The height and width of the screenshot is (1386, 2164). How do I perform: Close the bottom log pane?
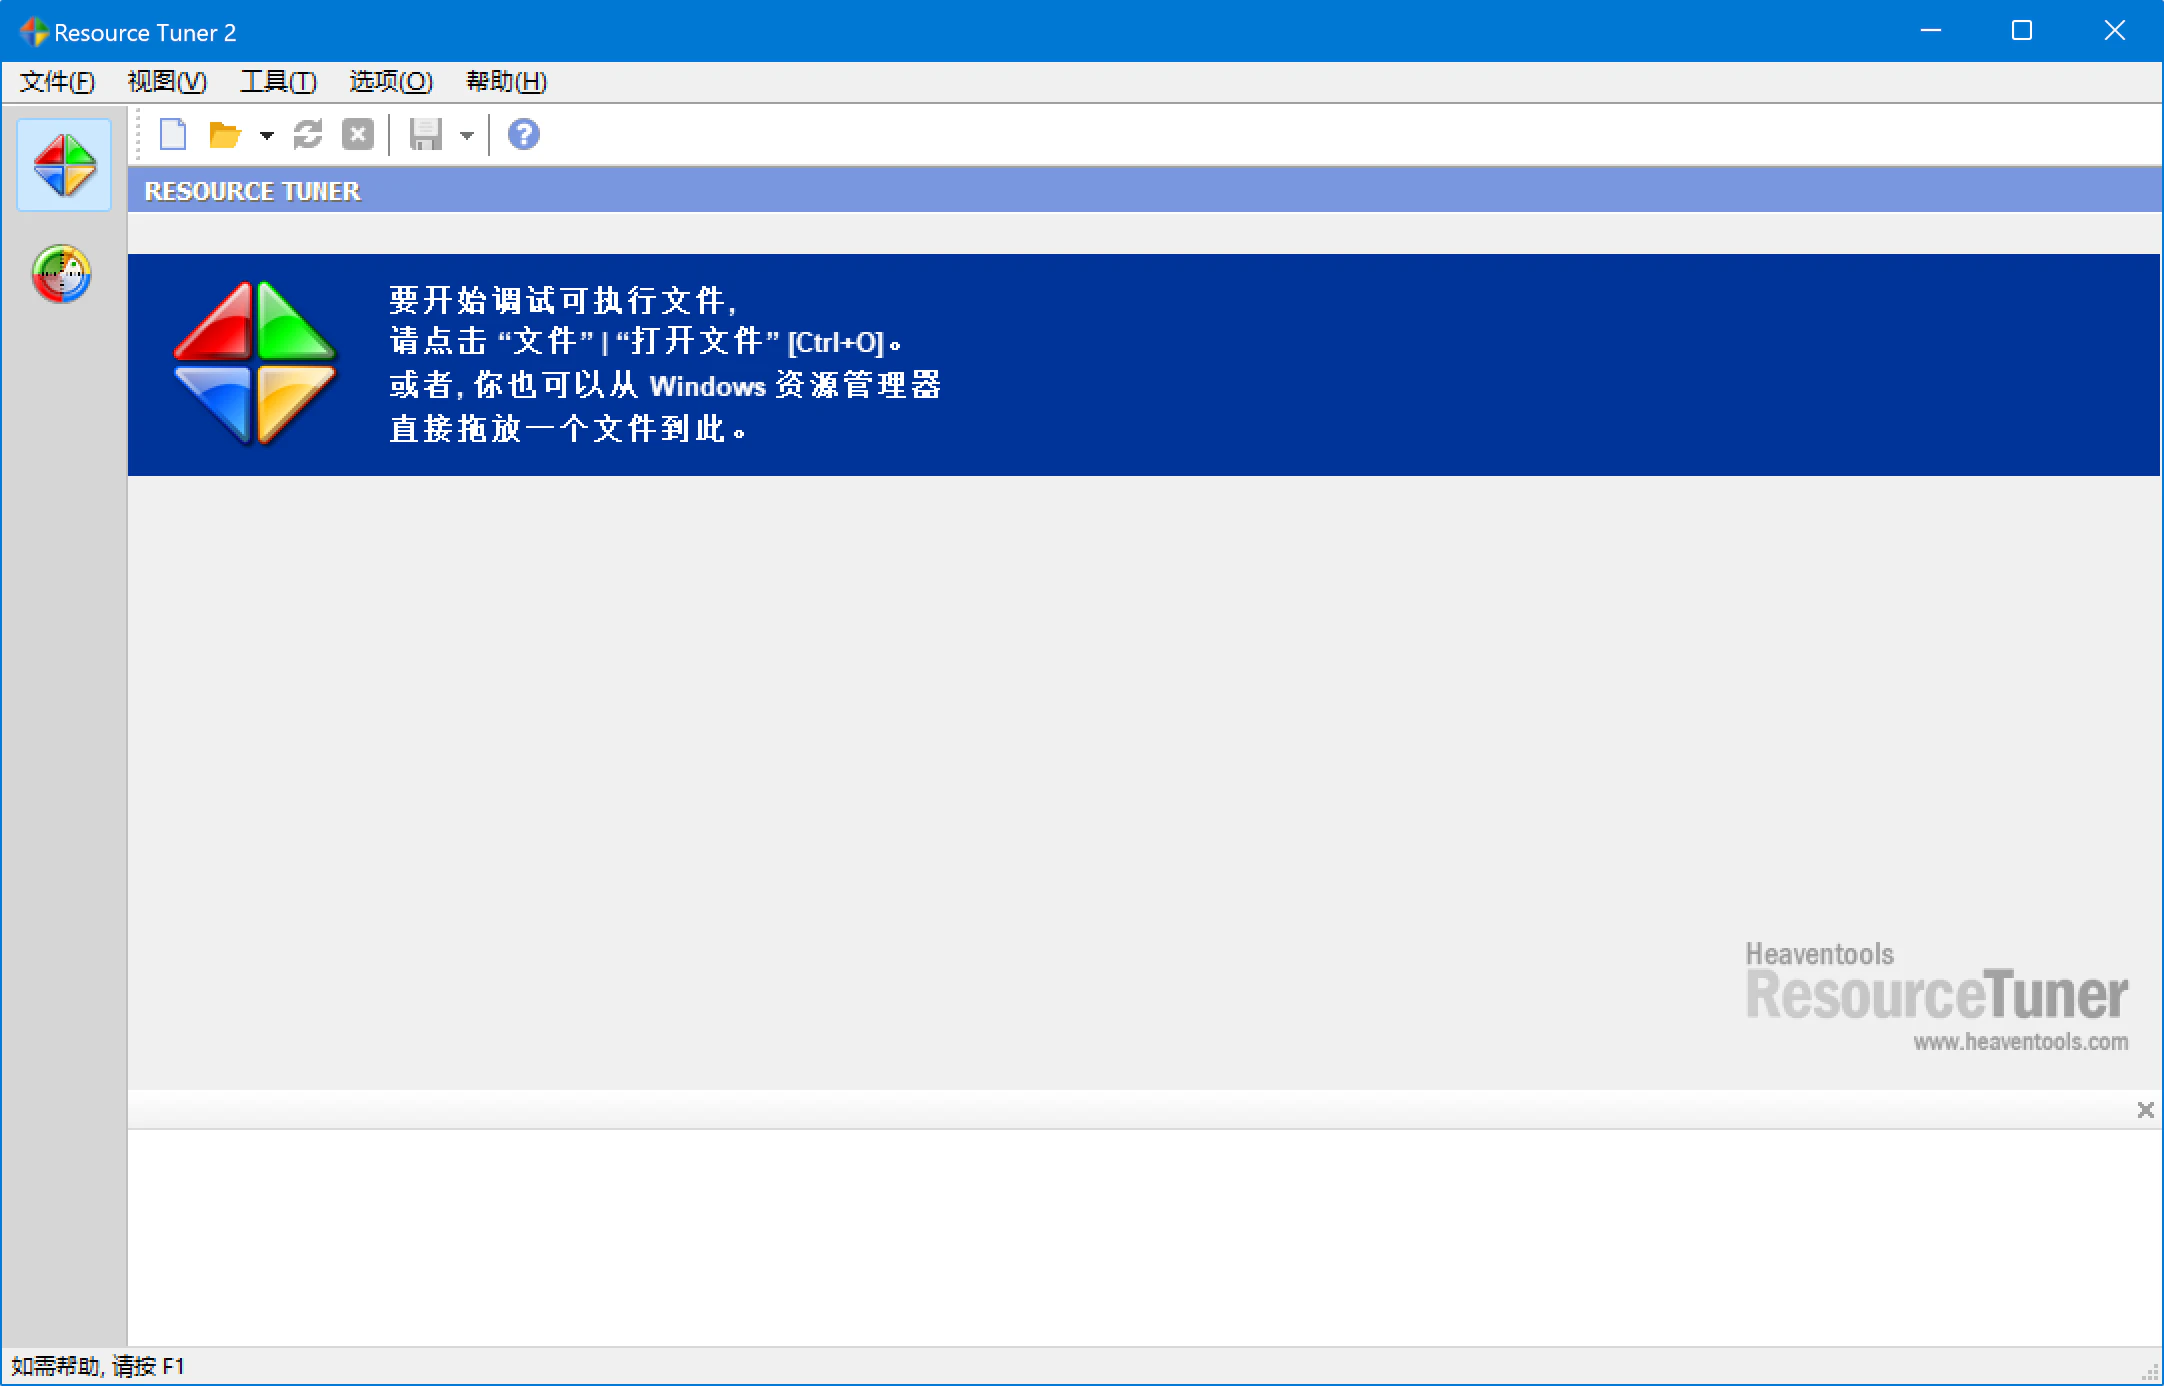[x=2145, y=1110]
